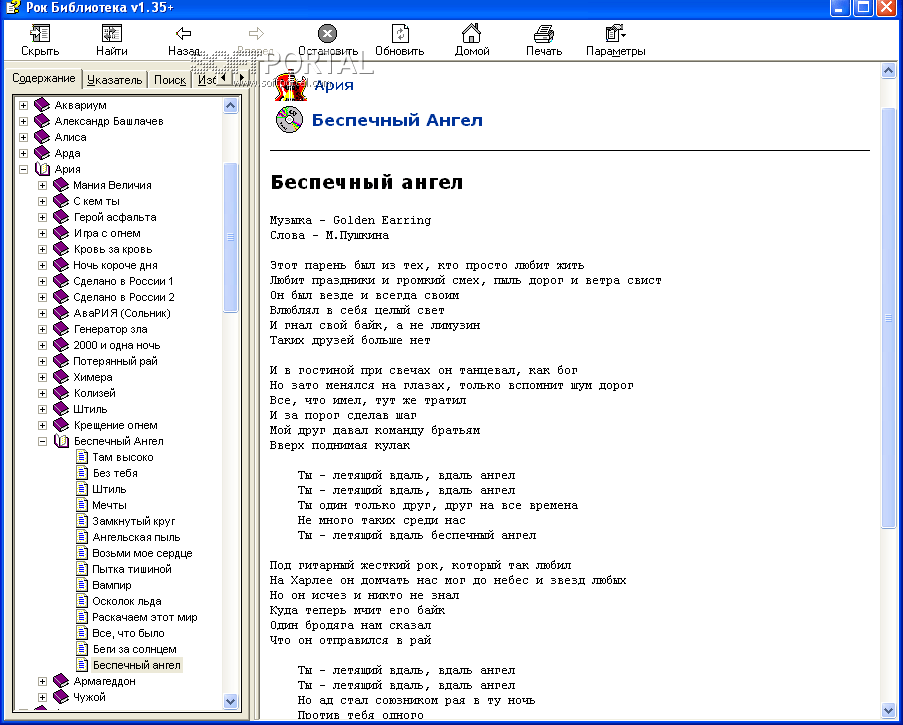This screenshot has width=903, height=725.
Task: Collapse the Ария tree node
Action: pyautogui.click(x=24, y=169)
